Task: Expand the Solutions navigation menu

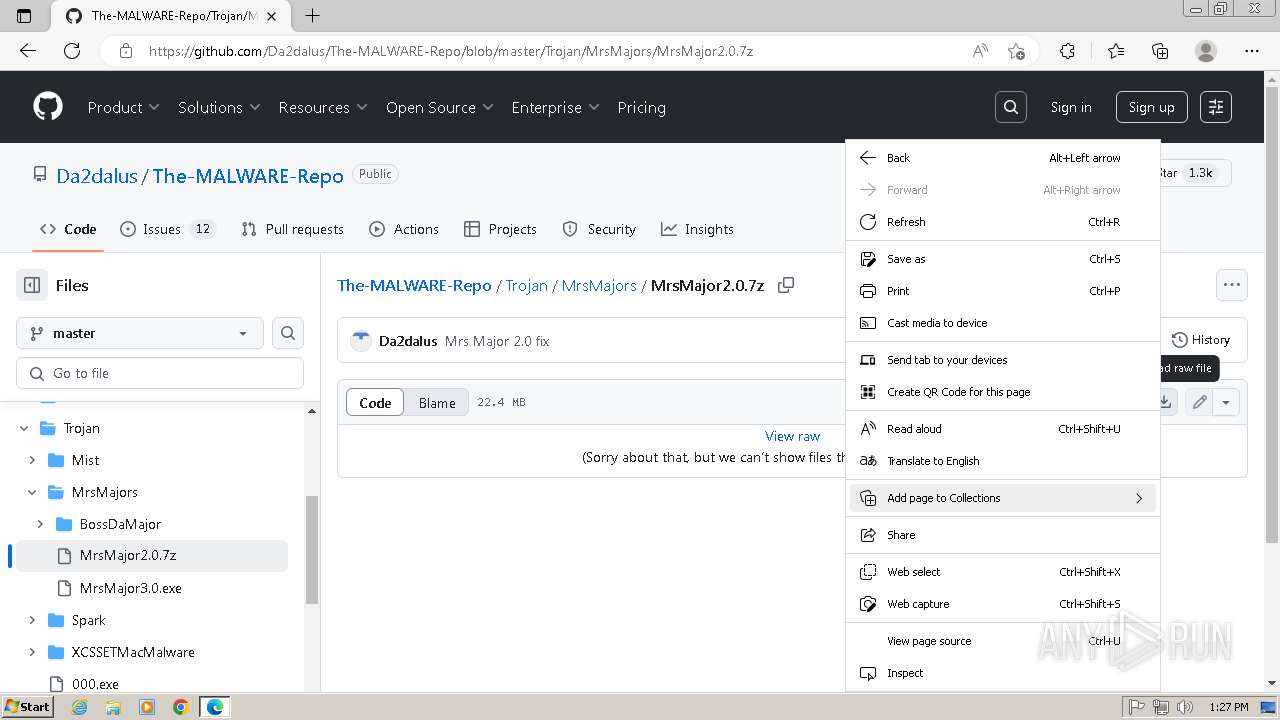Action: tap(219, 107)
